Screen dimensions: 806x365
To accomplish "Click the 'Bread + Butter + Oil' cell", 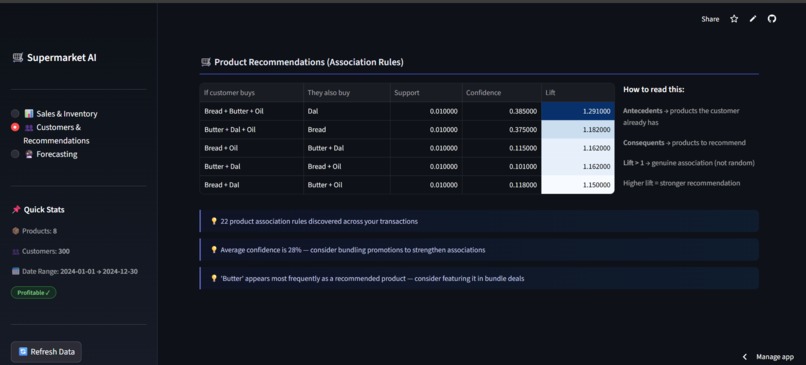I will point(251,111).
